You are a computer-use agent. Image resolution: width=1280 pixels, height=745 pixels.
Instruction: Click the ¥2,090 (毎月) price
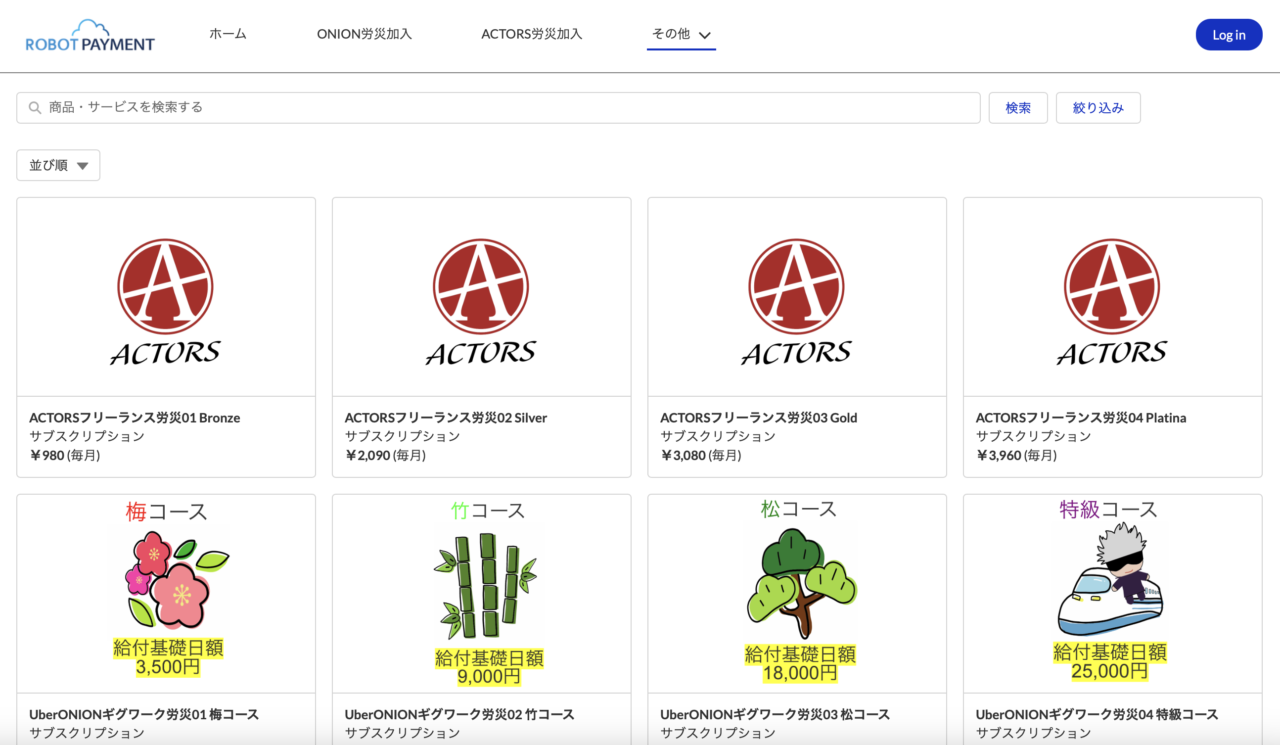click(x=386, y=455)
